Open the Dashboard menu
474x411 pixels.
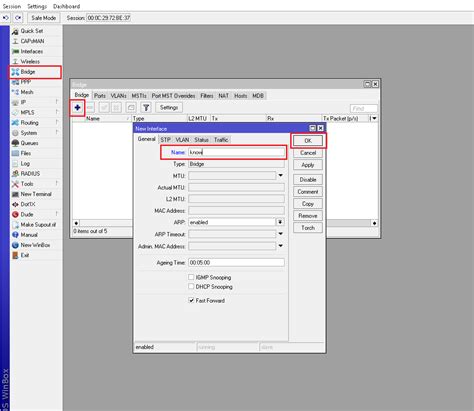66,6
